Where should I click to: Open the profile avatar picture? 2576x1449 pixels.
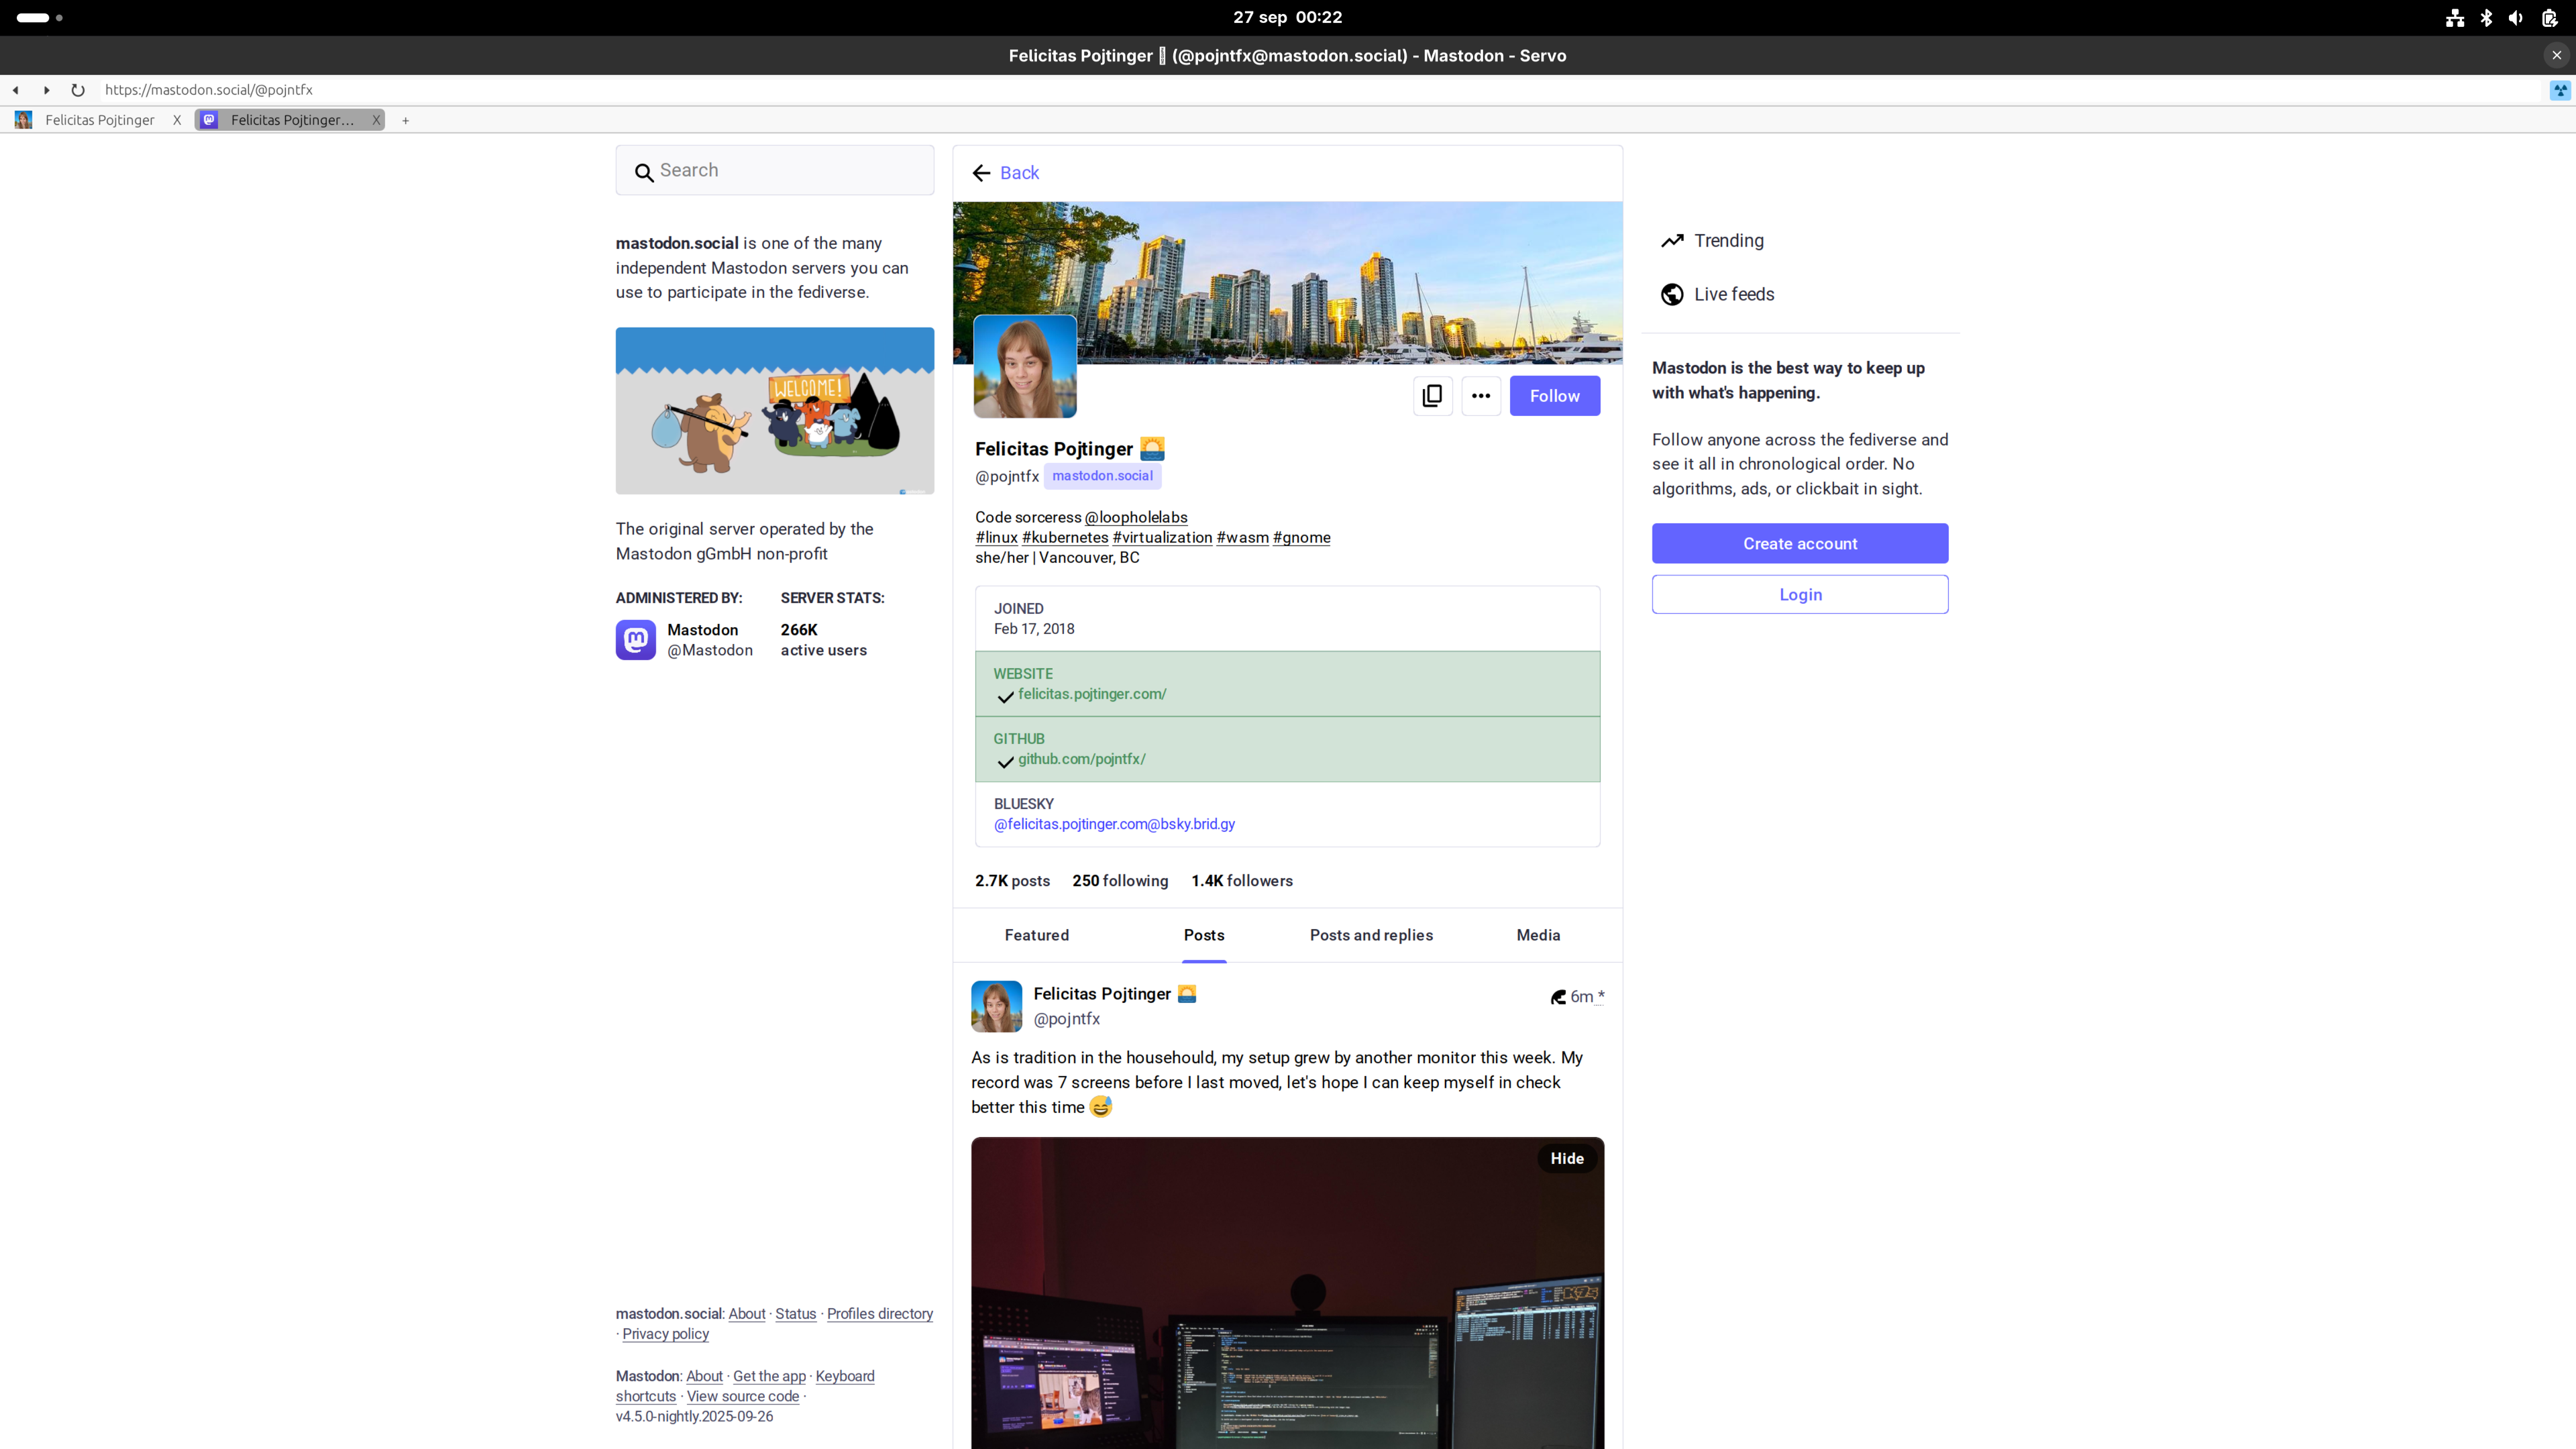pos(1025,366)
